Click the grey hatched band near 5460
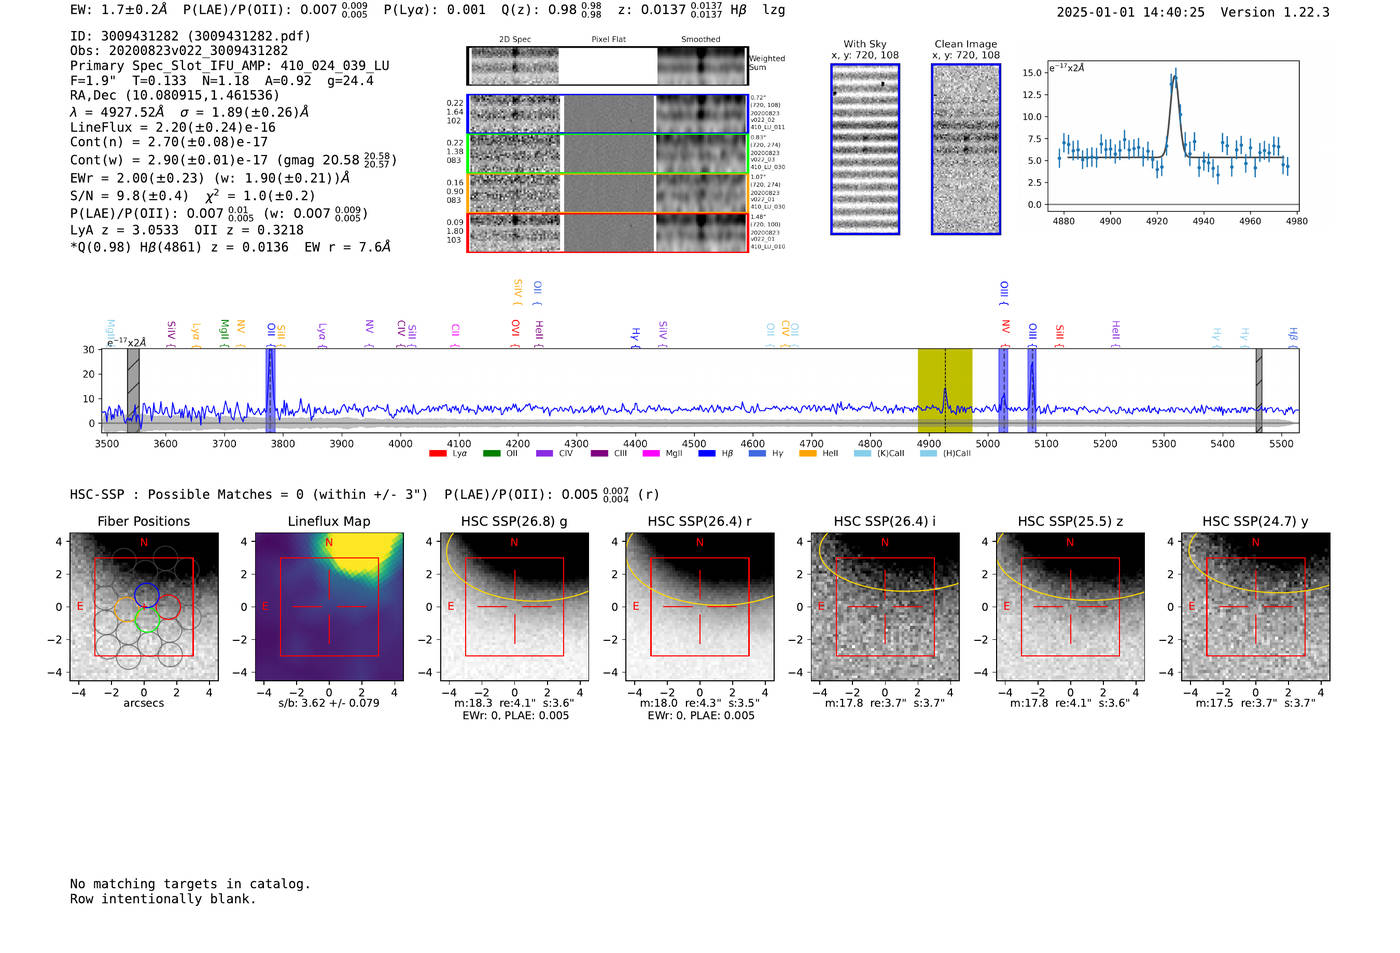 click(x=1259, y=390)
